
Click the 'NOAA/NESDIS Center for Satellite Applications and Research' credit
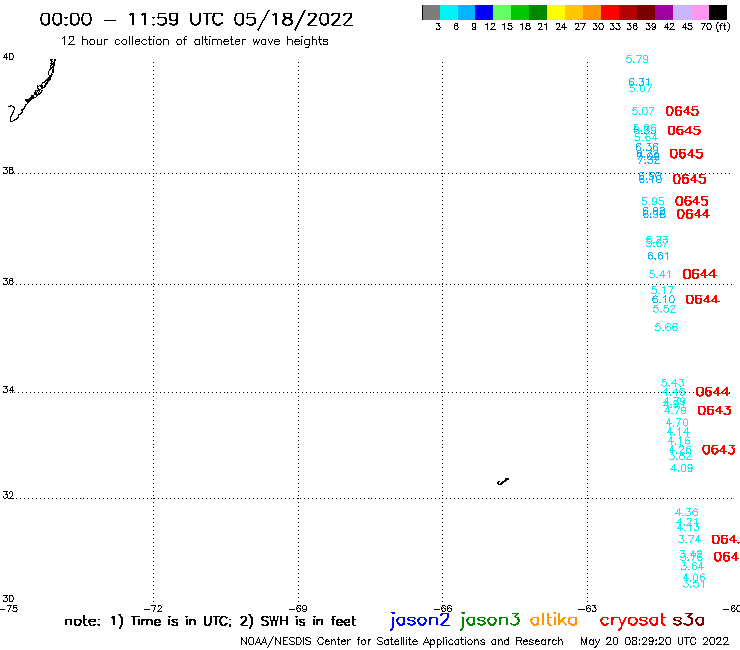pyautogui.click(x=402, y=641)
